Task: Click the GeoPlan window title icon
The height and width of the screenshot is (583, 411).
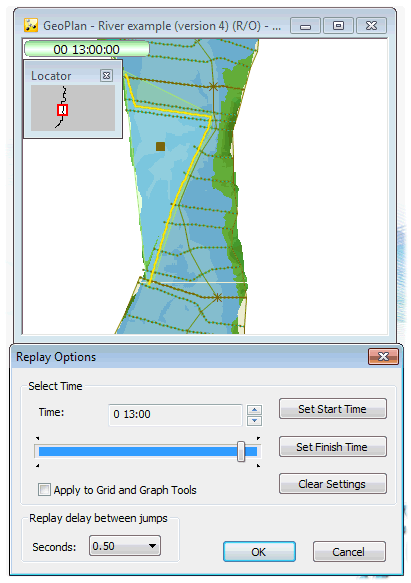Action: pos(30,25)
